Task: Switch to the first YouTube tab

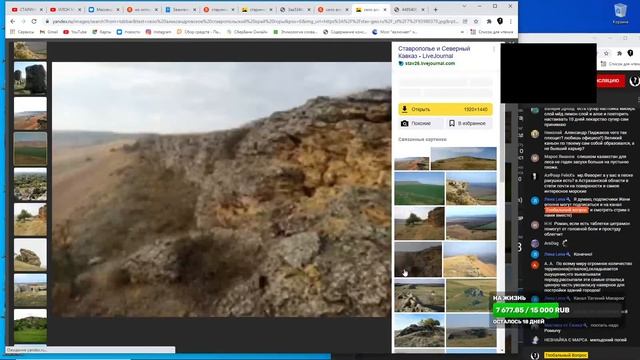Action: point(27,9)
